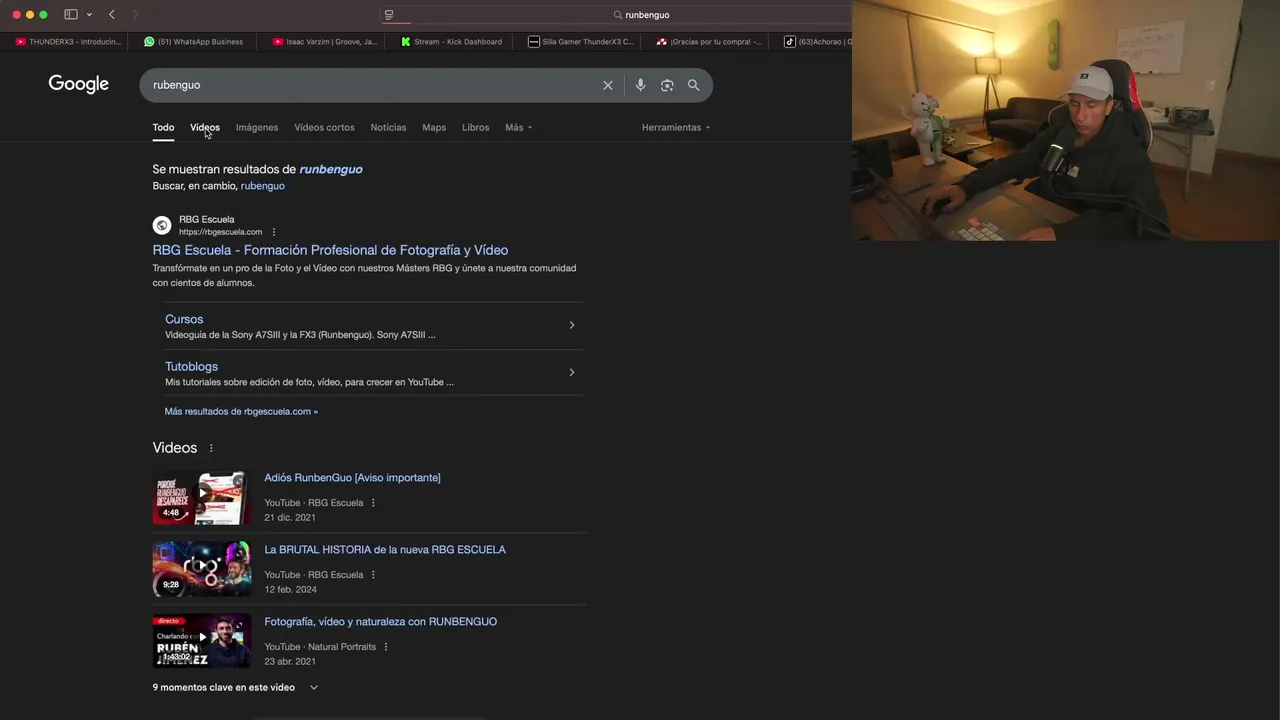Screen dimensions: 1280x720
Task: Expand the Cursos row chevron
Action: pyautogui.click(x=571, y=325)
